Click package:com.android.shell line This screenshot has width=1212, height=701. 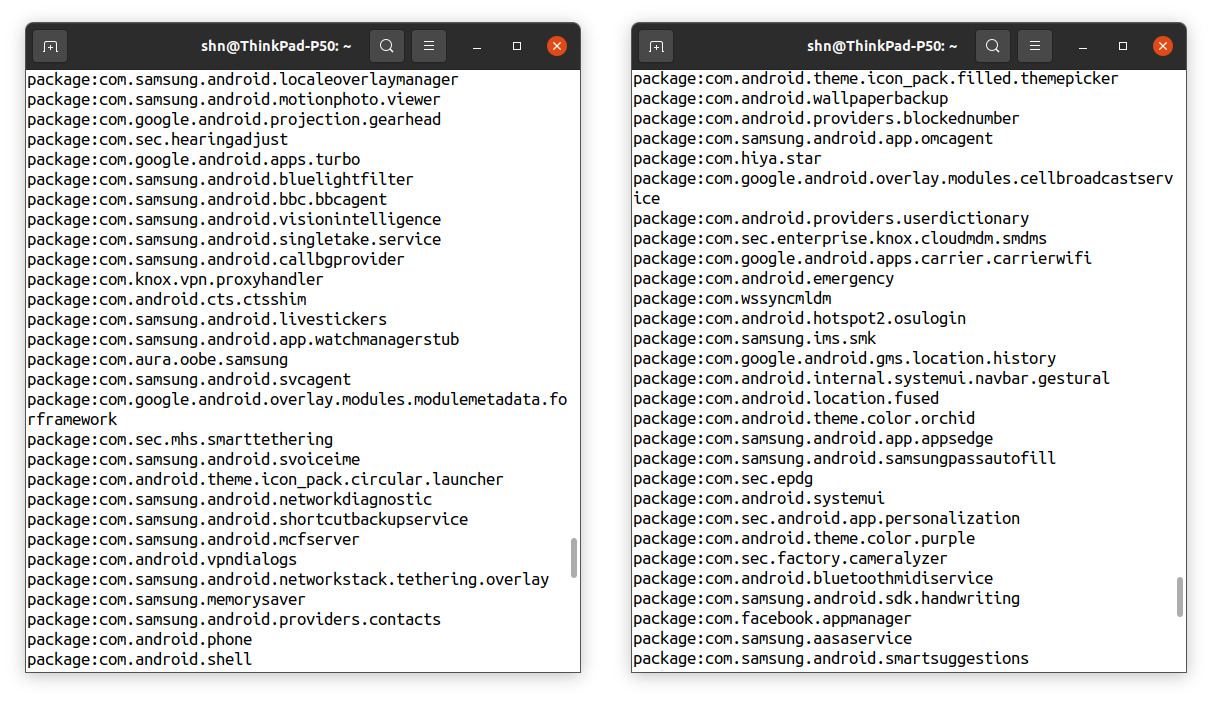[139, 659]
